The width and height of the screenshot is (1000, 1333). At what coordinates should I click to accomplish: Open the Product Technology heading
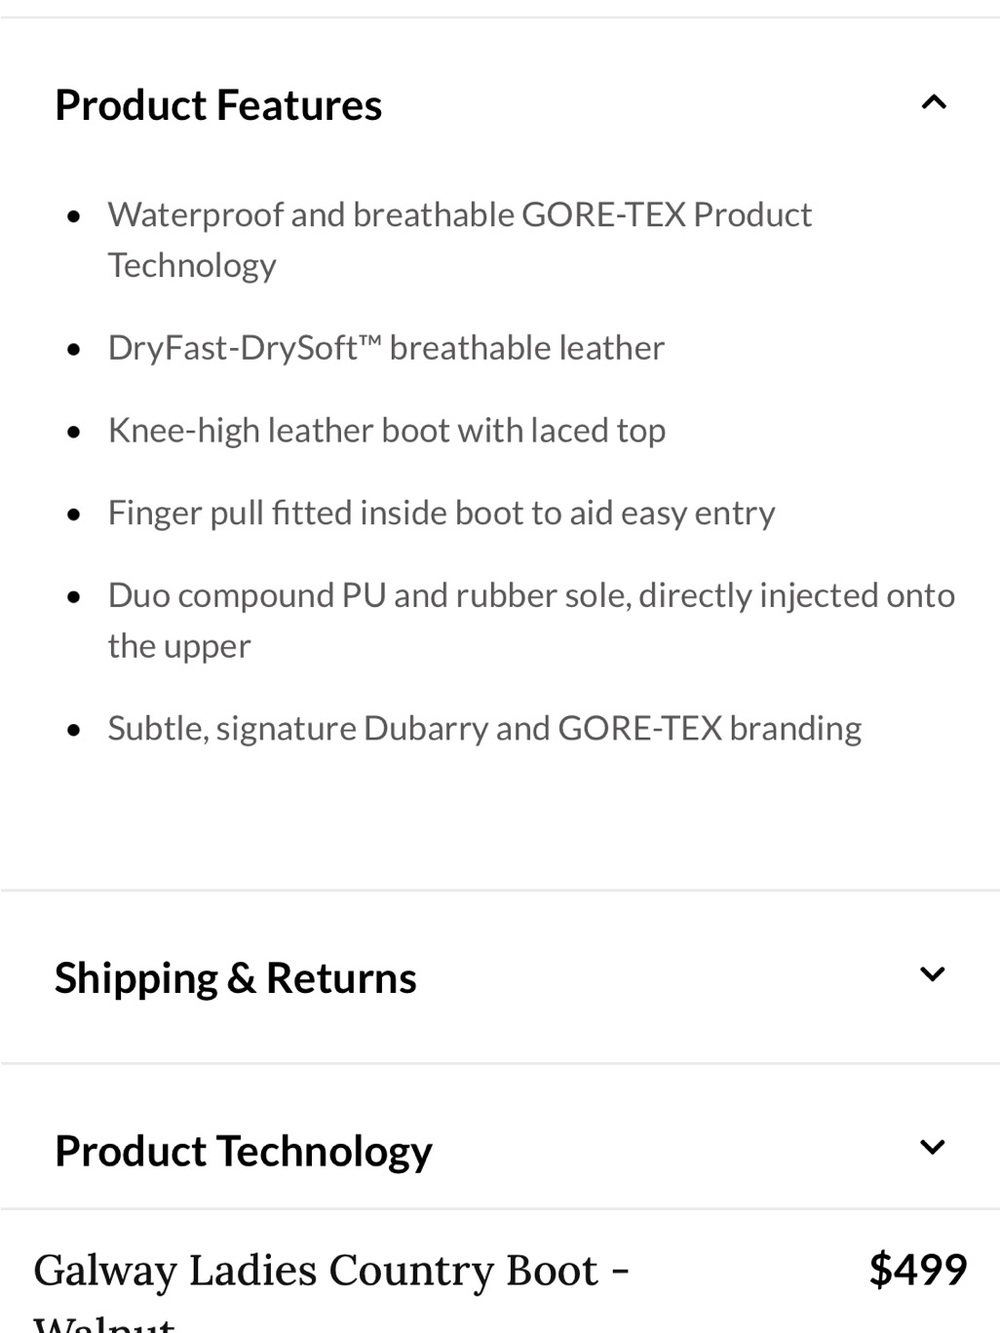[243, 1151]
